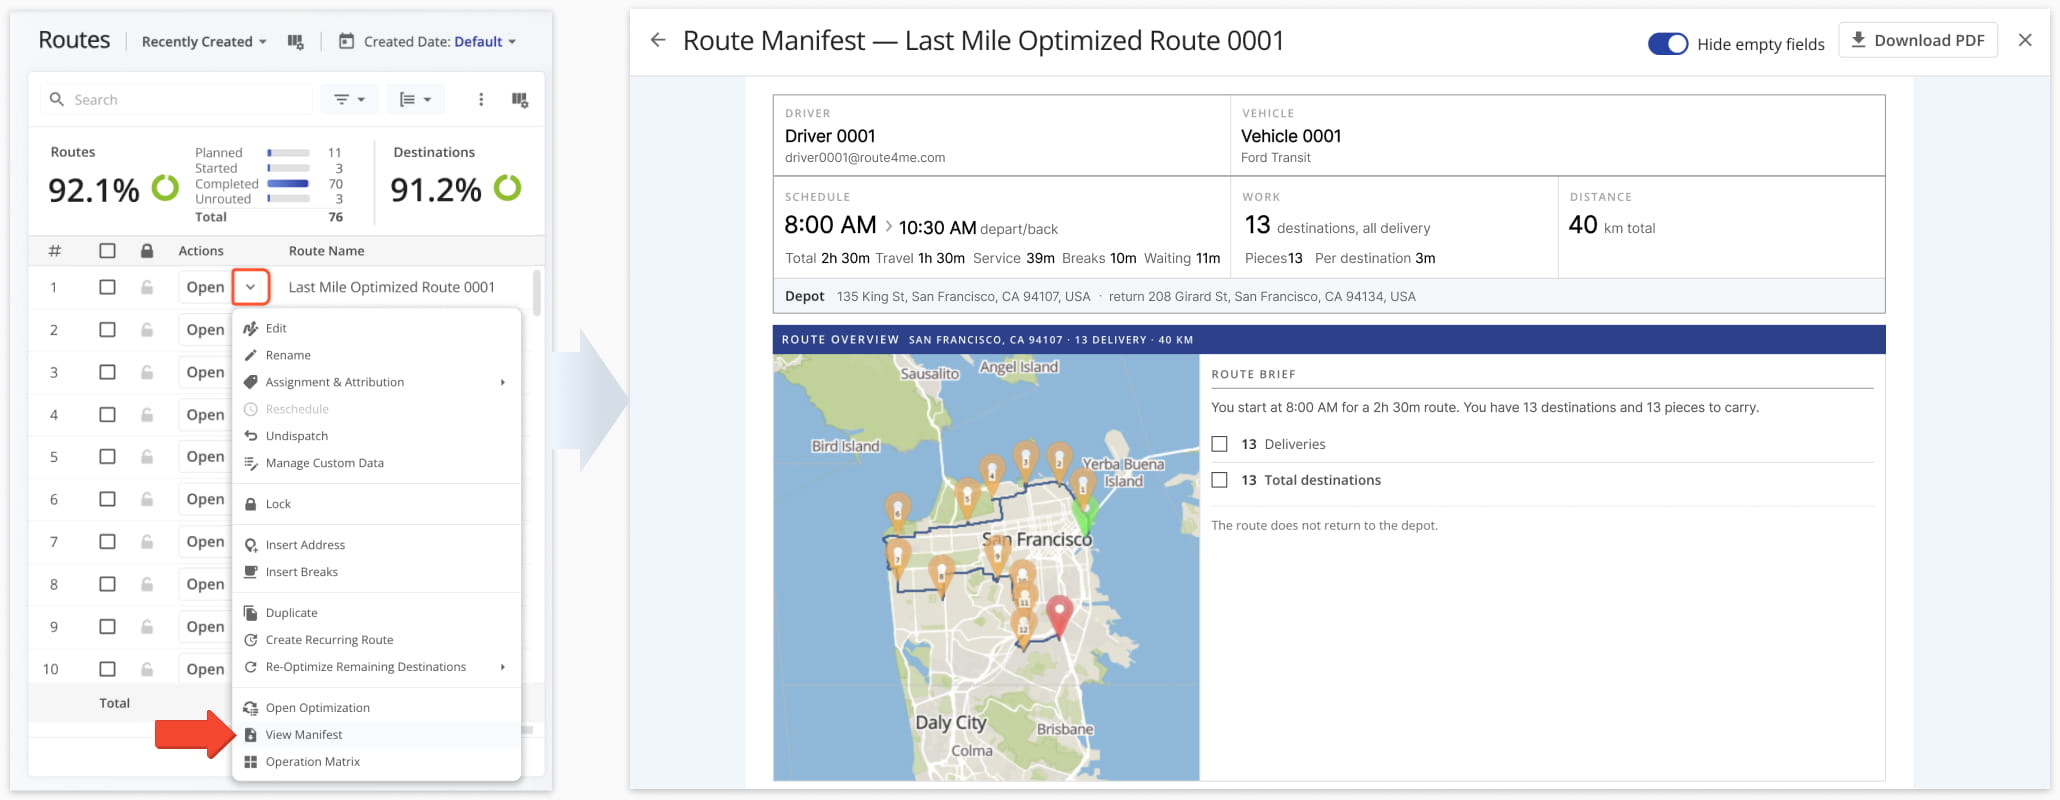Select the checkbox for route row 1
The width and height of the screenshot is (2060, 800).
(107, 287)
